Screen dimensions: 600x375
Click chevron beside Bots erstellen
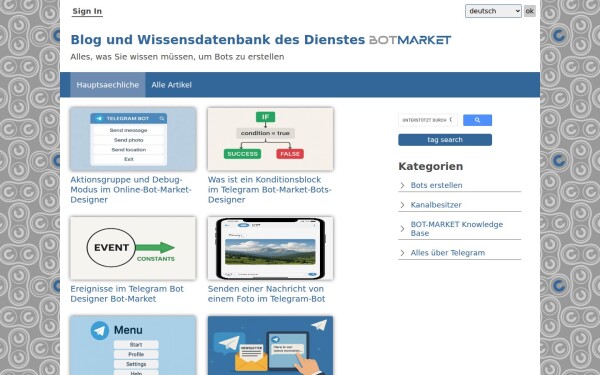[403, 185]
